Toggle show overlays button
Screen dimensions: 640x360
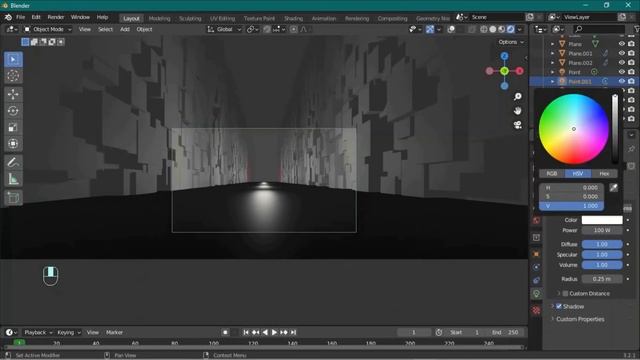click(x=451, y=29)
